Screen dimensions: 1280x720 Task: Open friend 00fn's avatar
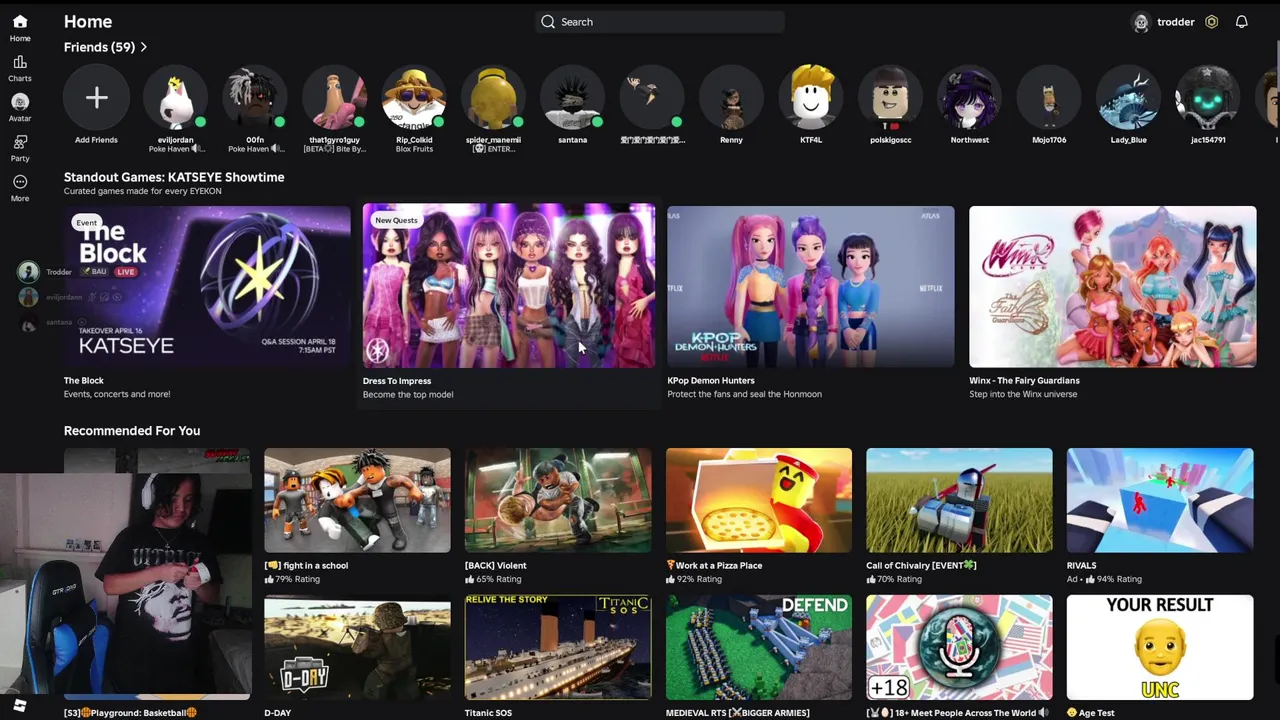(255, 97)
